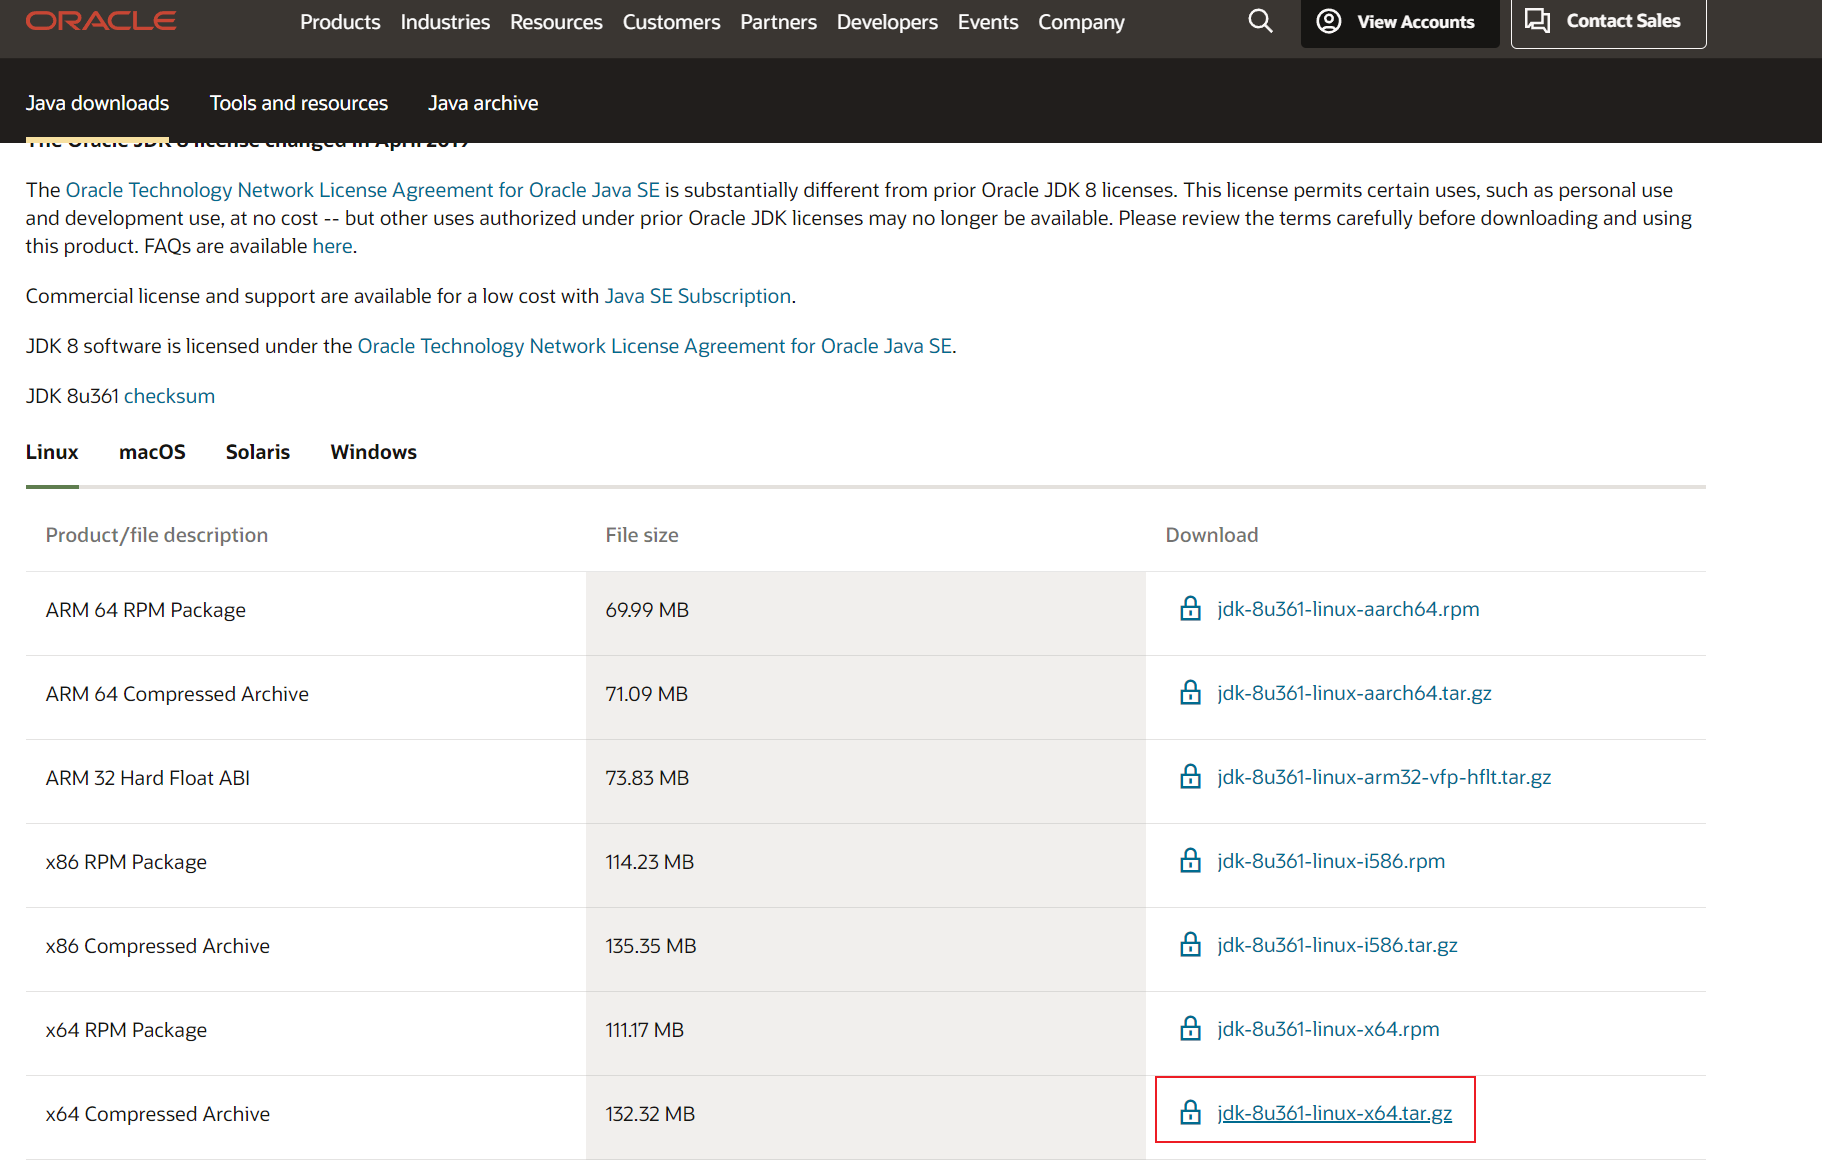Click the Contact Sales chat icon
The image size is (1822, 1173).
[1538, 21]
